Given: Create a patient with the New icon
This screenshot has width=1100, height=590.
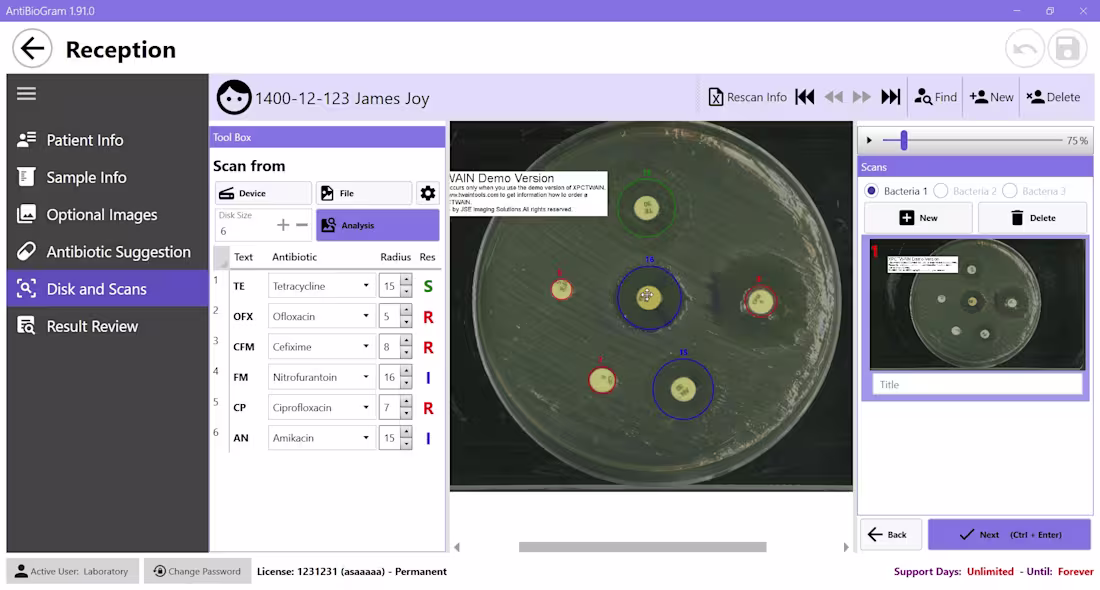Looking at the screenshot, I should point(991,96).
